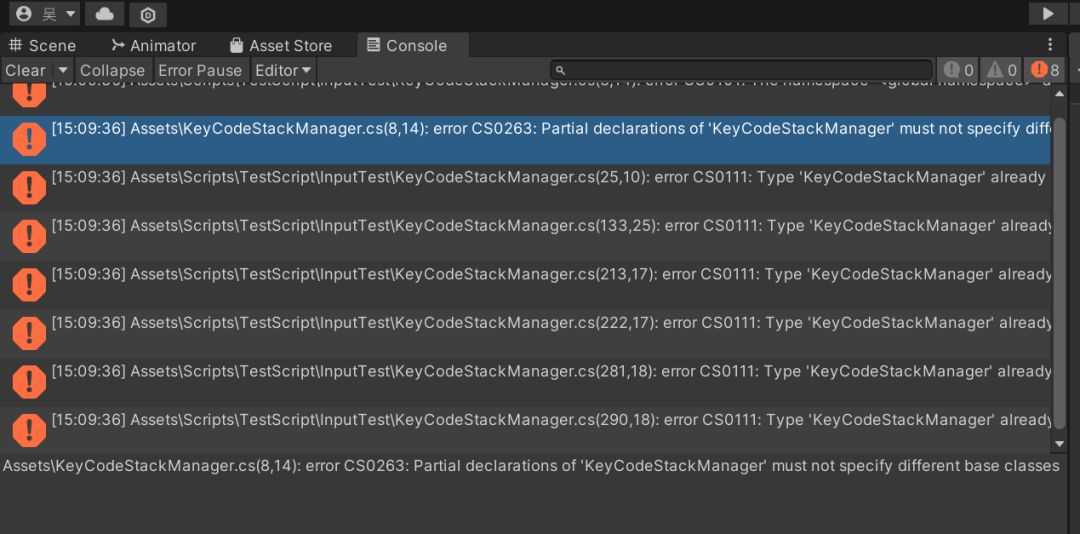The height and width of the screenshot is (534, 1080).
Task: Open the Asset Store tab
Action: [280, 45]
